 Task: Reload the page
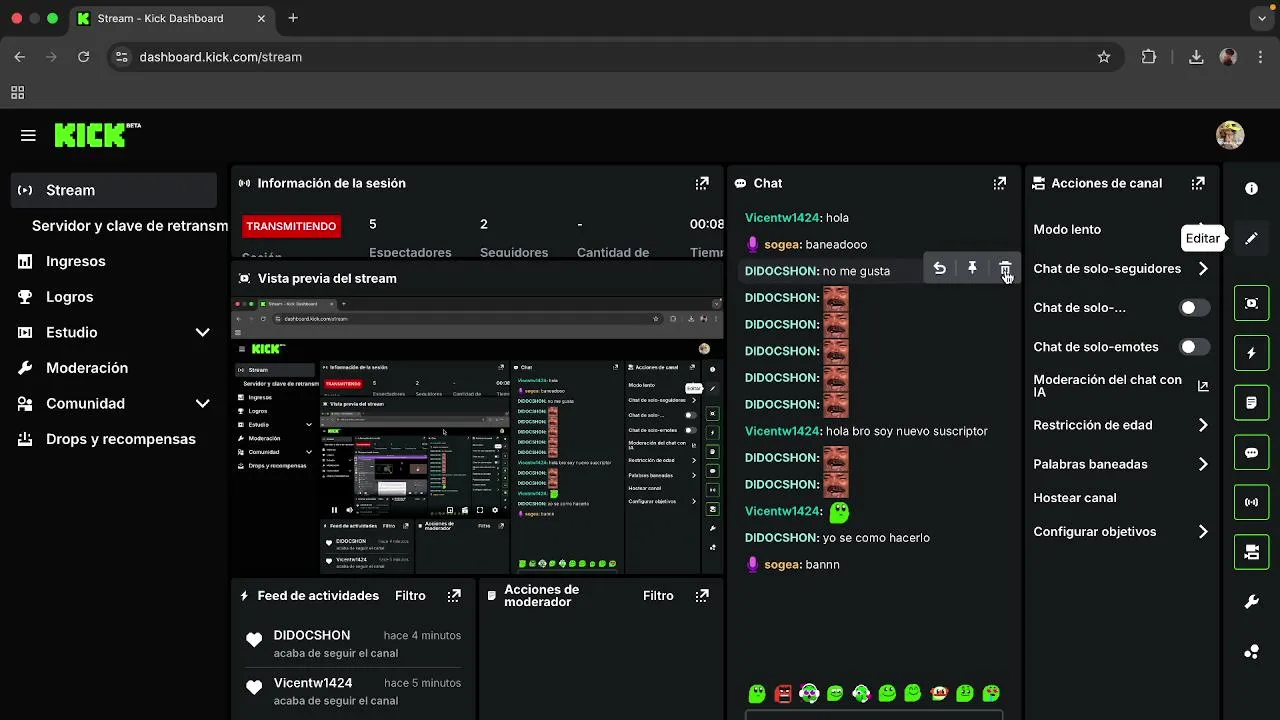coord(84,57)
